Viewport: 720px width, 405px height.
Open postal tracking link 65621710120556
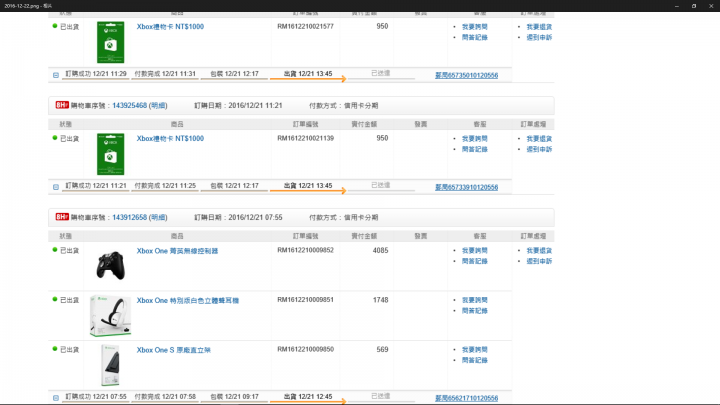point(467,398)
